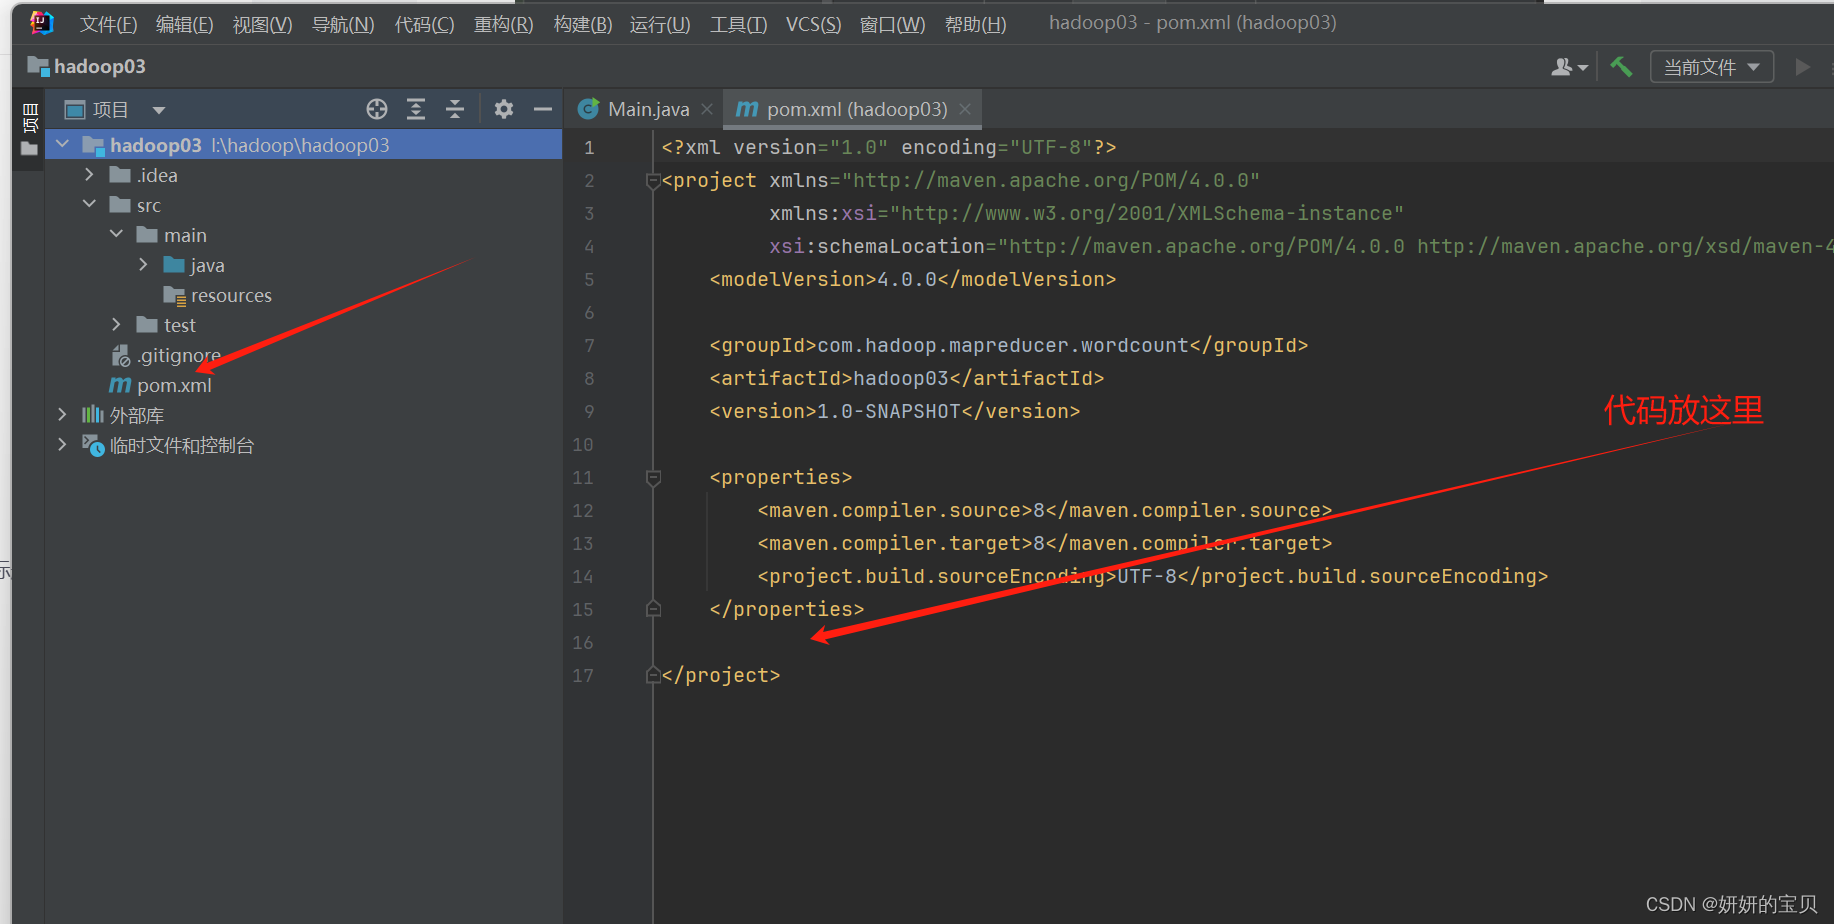Click the Run play icon
1834x924 pixels.
[x=1802, y=67]
